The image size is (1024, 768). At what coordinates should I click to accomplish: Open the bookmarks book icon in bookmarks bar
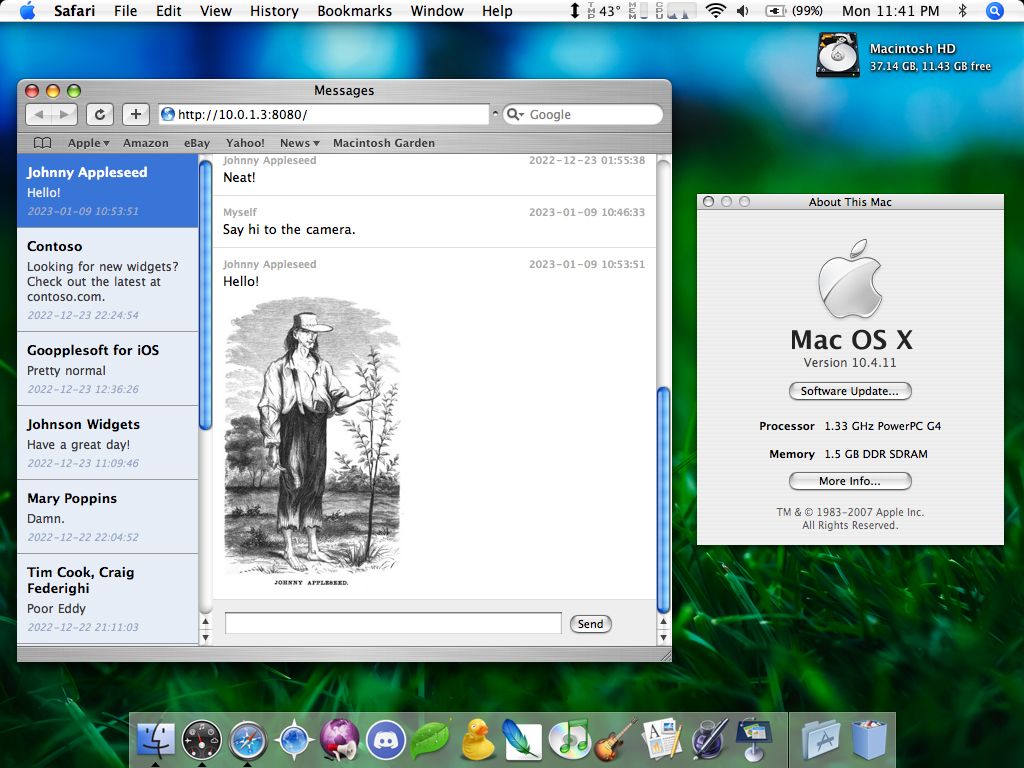[42, 143]
